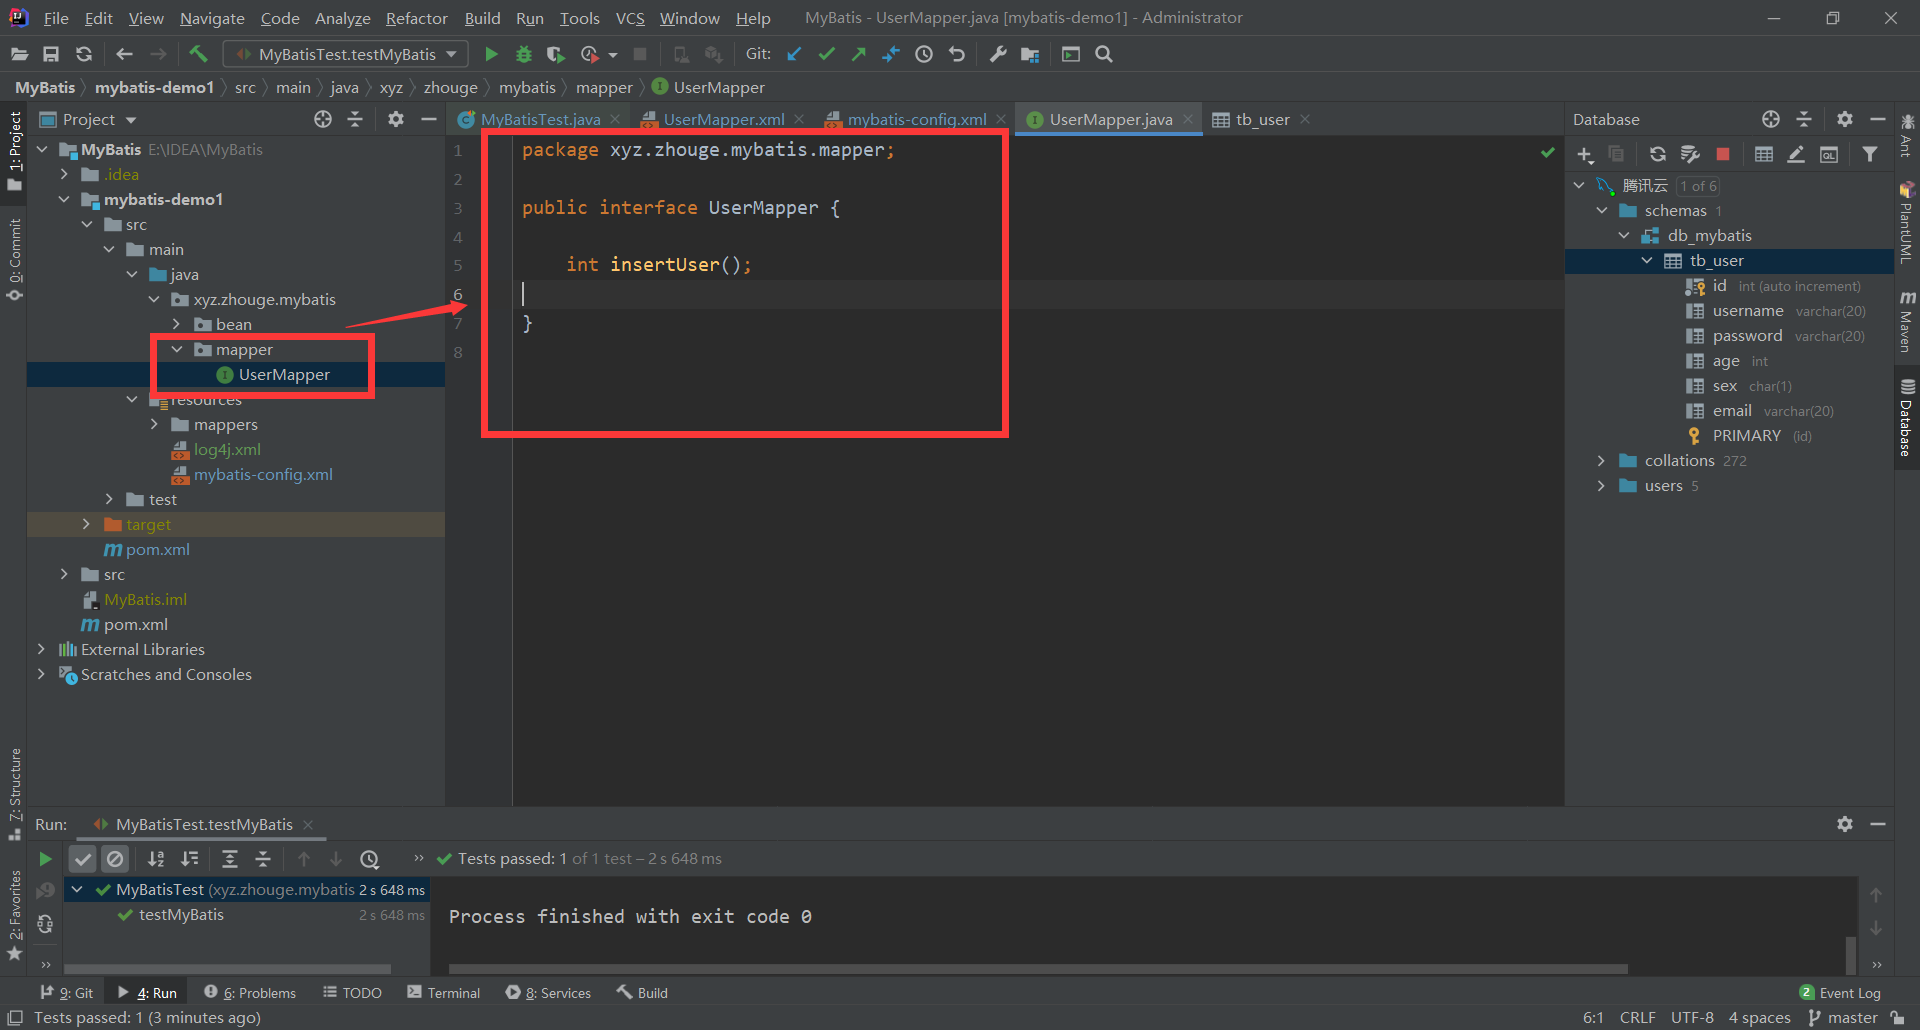Screen dimensions: 1920x1030
Task: Open the run configuration dropdown
Action: pos(345,54)
